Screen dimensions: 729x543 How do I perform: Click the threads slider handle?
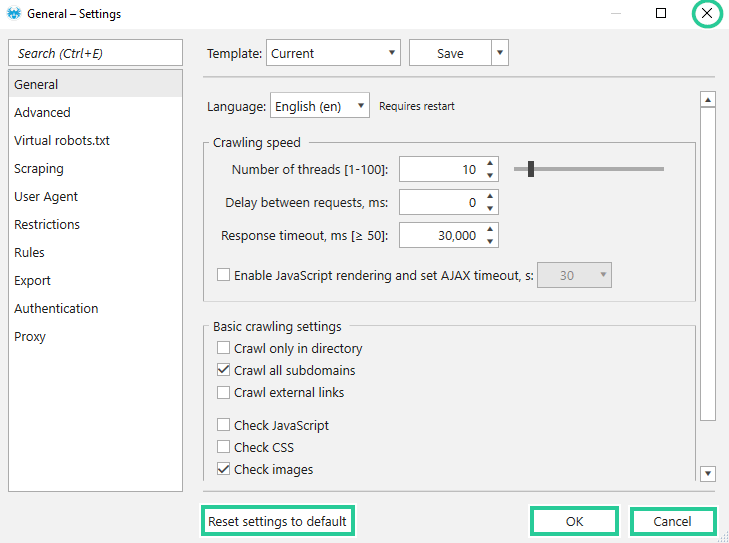click(530, 169)
